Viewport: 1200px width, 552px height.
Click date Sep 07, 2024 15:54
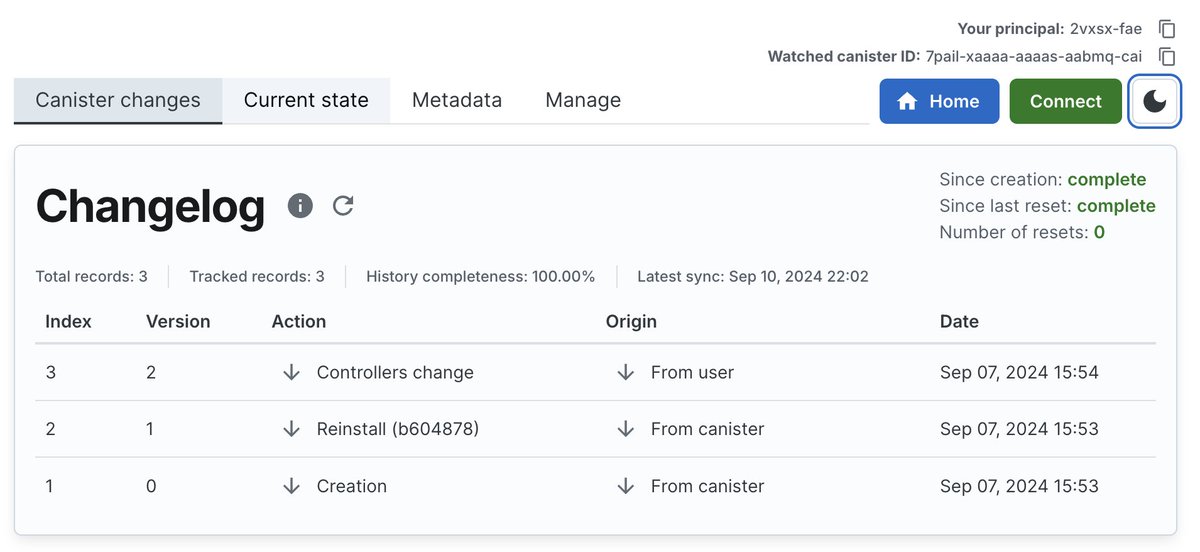coord(1019,372)
